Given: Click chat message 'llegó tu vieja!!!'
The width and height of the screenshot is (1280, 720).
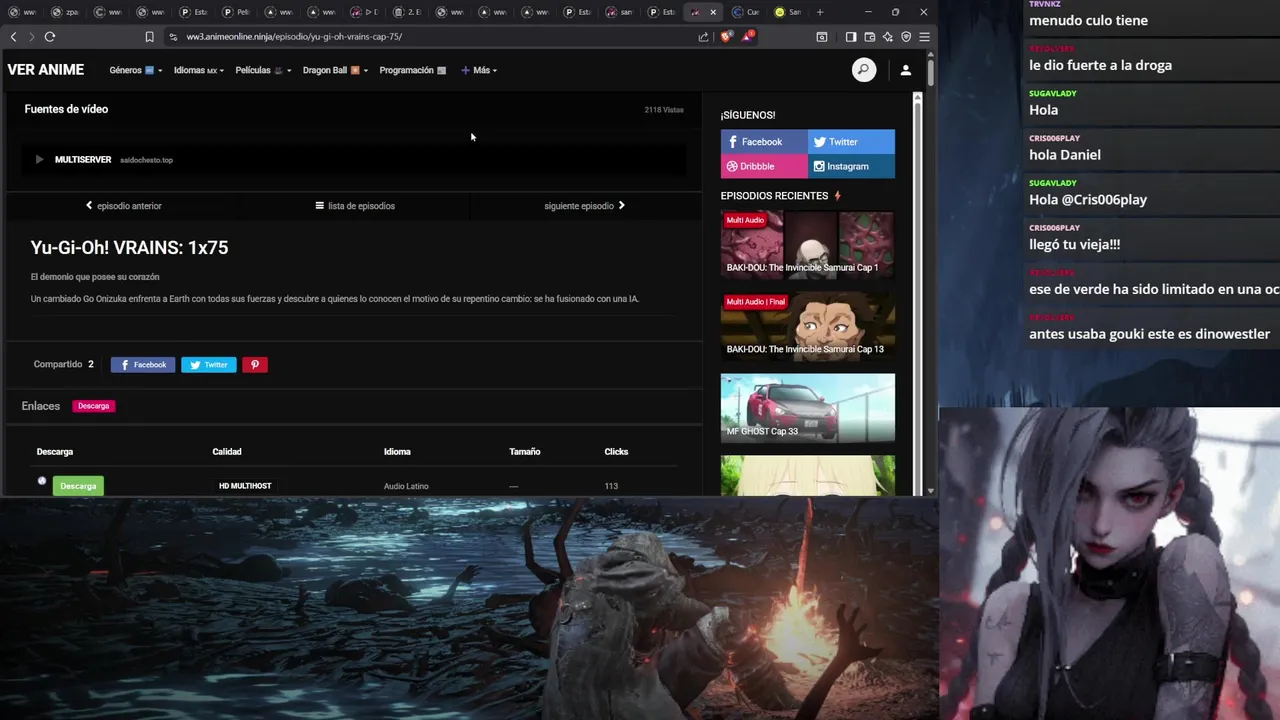Looking at the screenshot, I should (1075, 245).
